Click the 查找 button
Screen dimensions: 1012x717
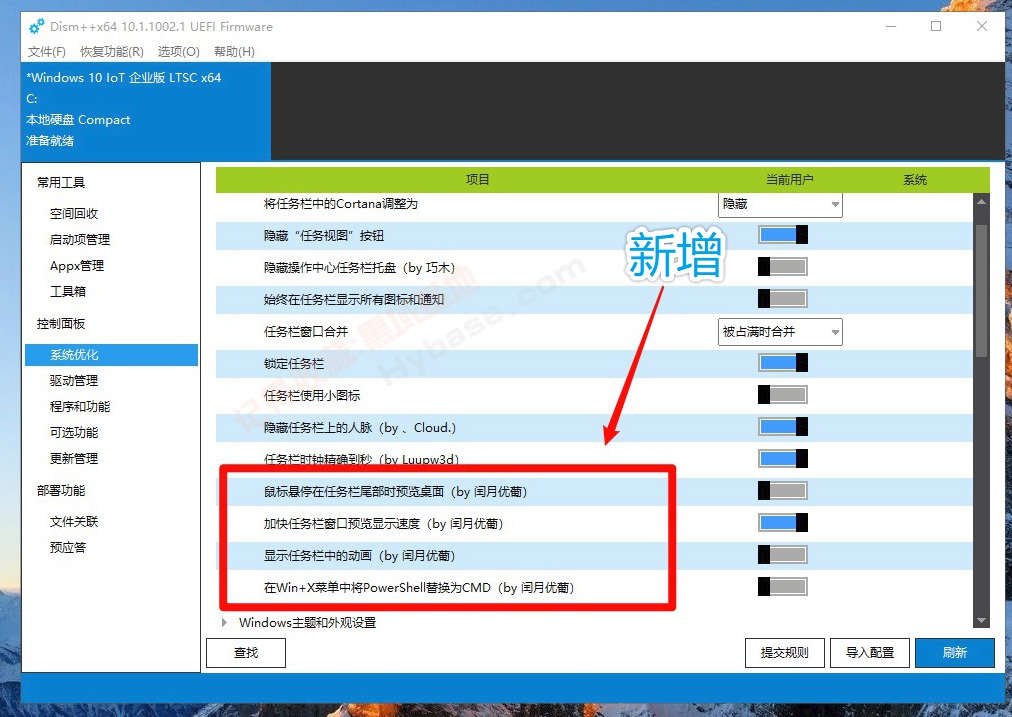coord(246,653)
